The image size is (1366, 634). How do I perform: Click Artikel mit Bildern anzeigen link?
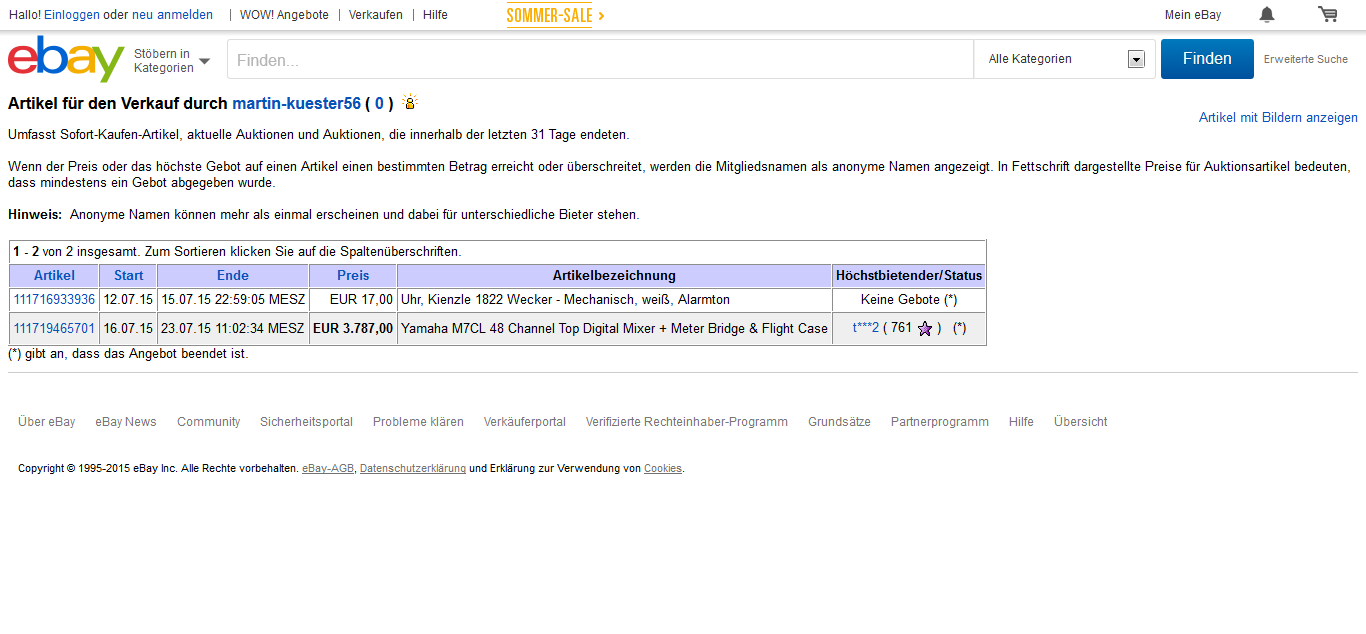tap(1278, 117)
